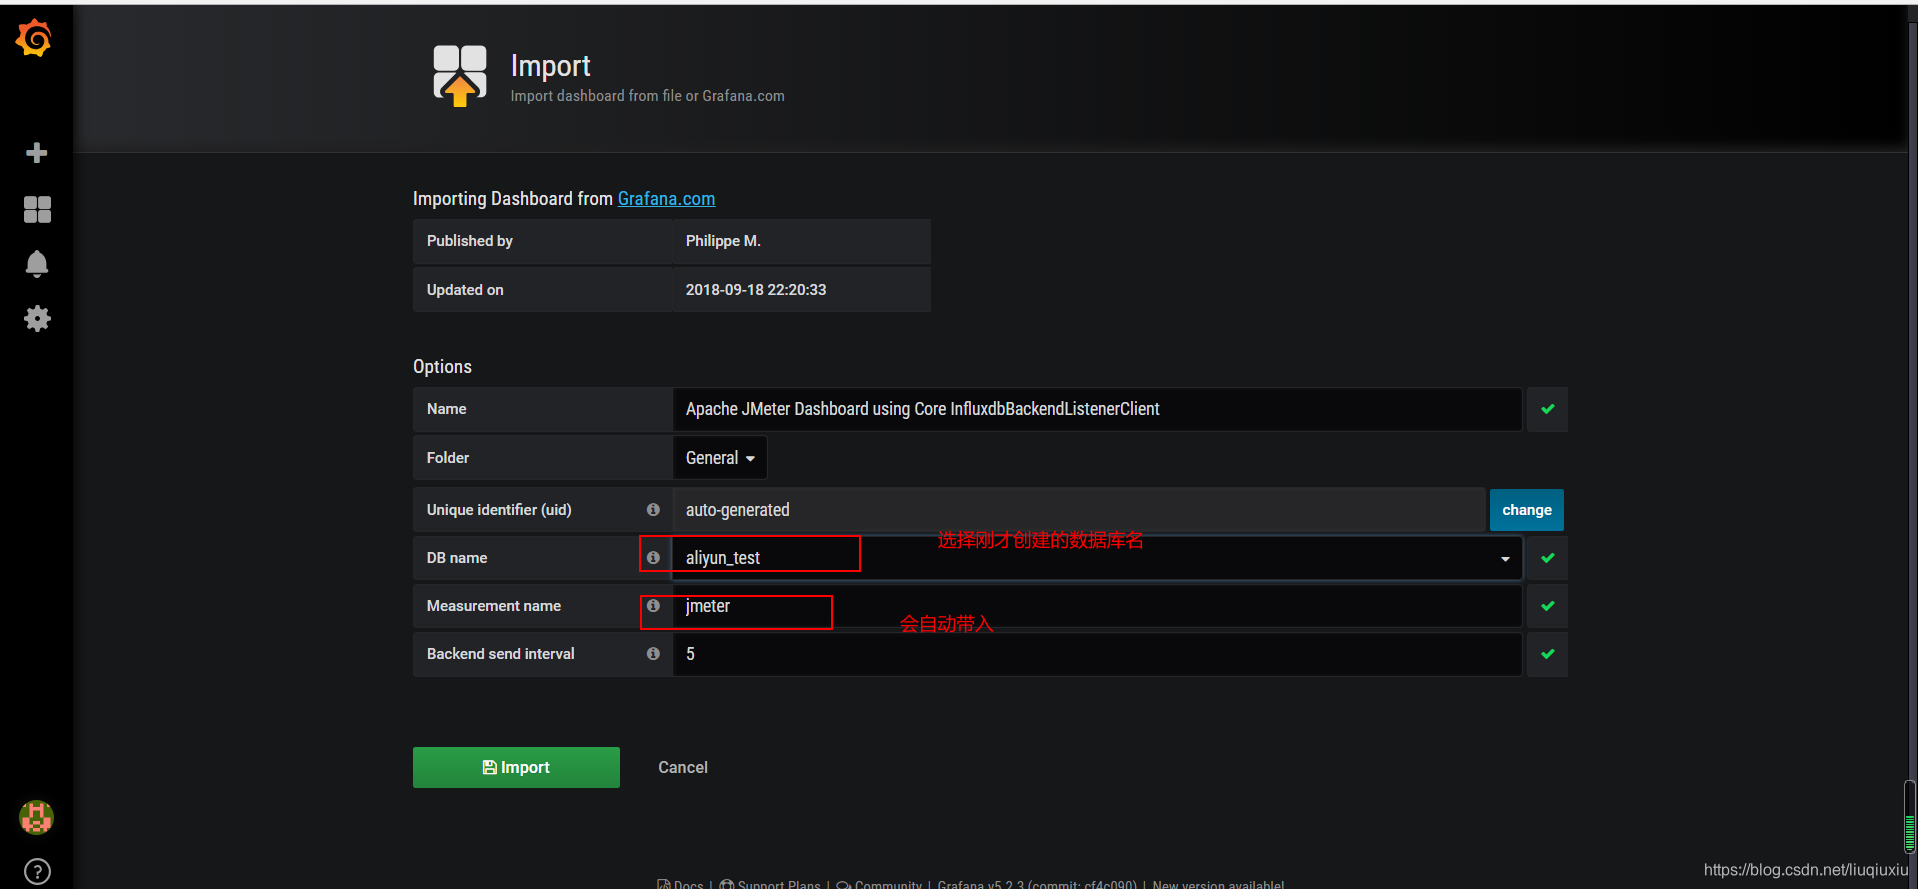Click the green check beside Backend send interval
This screenshot has width=1918, height=889.
[x=1548, y=654]
